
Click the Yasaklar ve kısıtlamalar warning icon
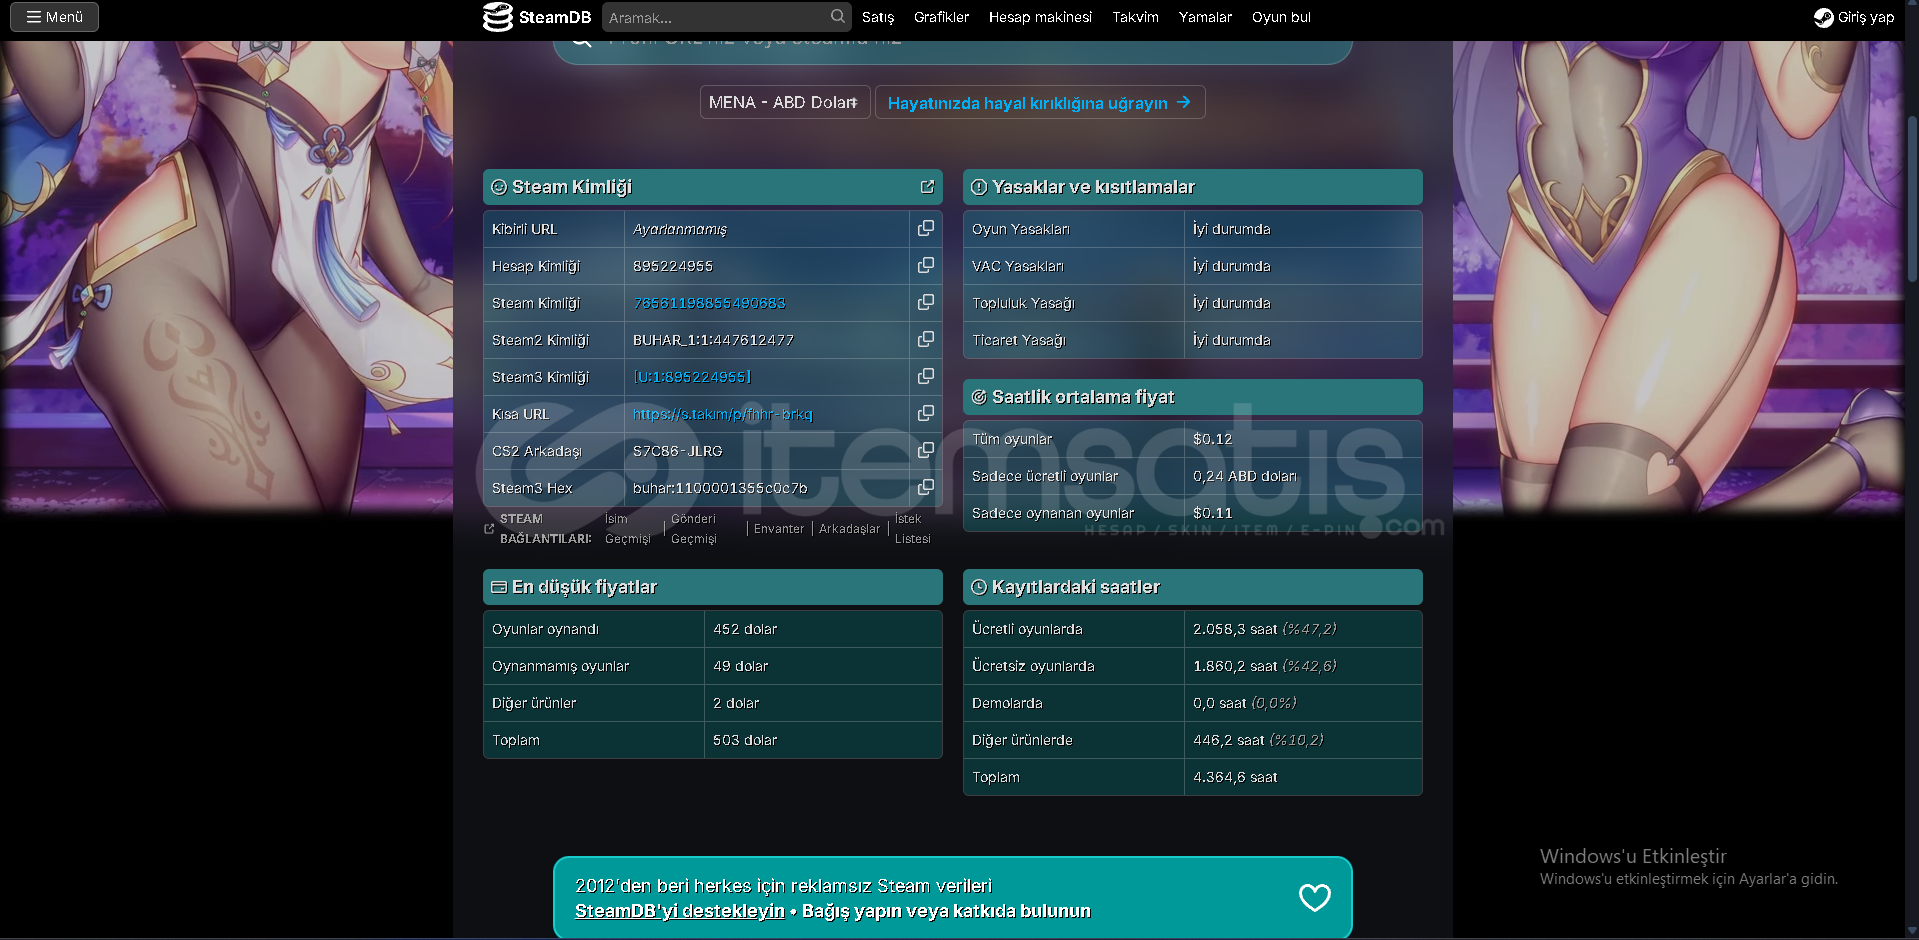(x=979, y=187)
